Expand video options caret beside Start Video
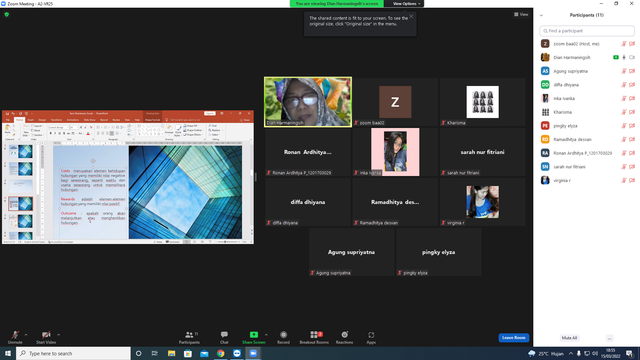 (58, 335)
